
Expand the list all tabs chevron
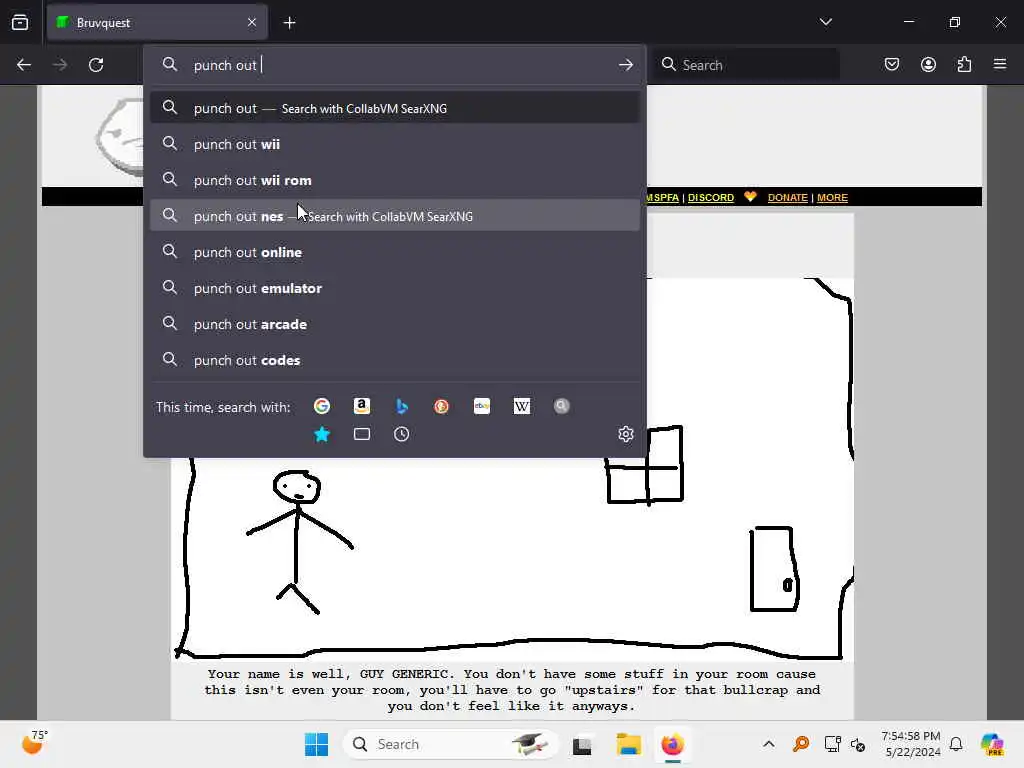pos(825,22)
